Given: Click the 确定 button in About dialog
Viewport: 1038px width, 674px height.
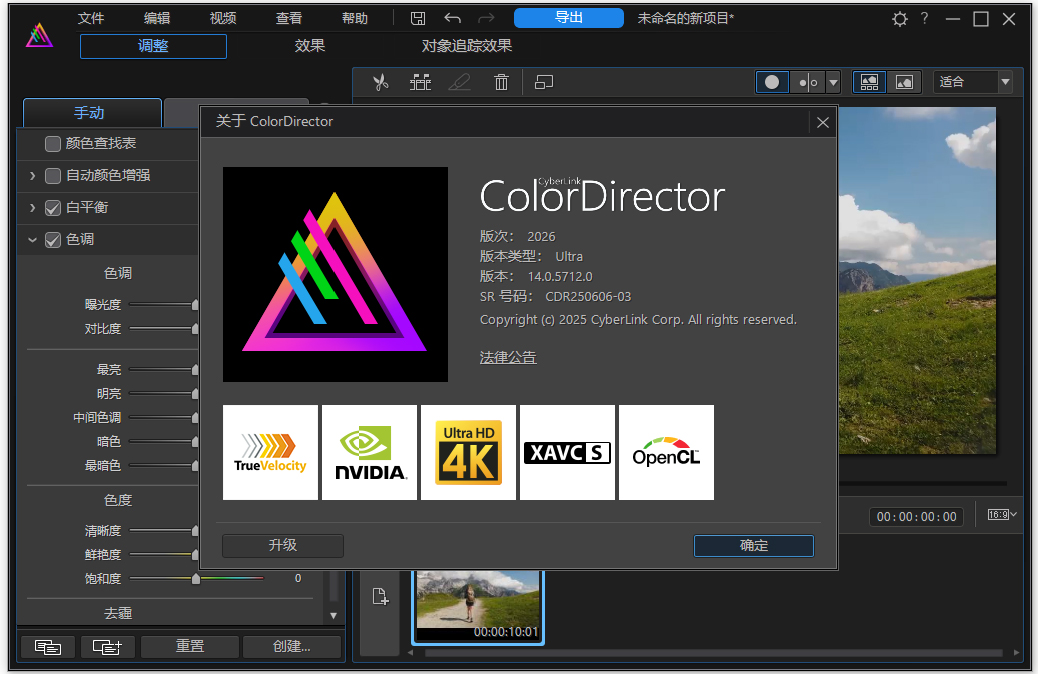Looking at the screenshot, I should click(x=753, y=546).
